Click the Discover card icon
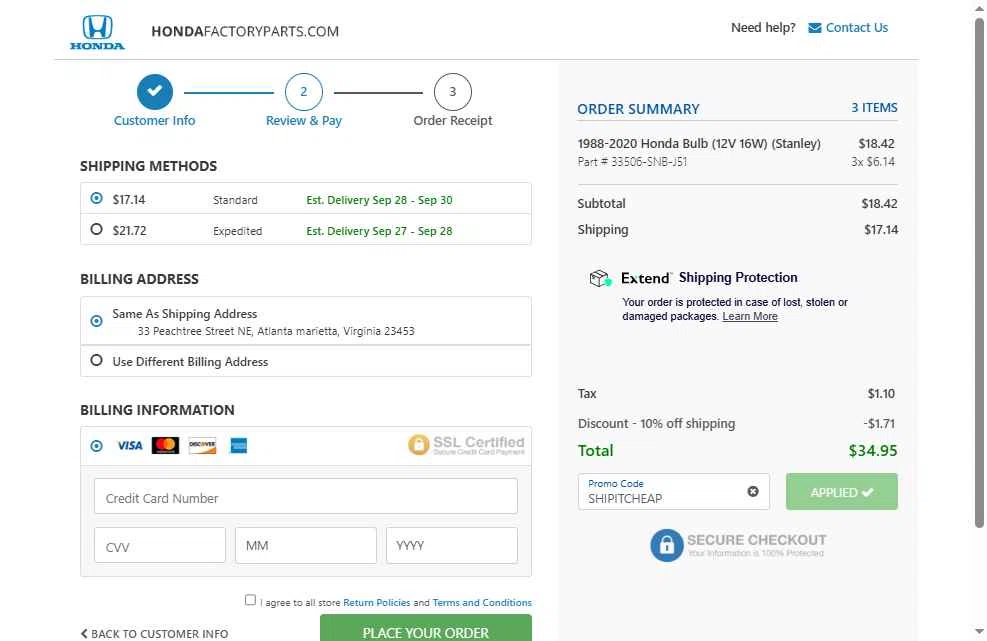Viewport: 987px width, 641px height. coord(202,446)
